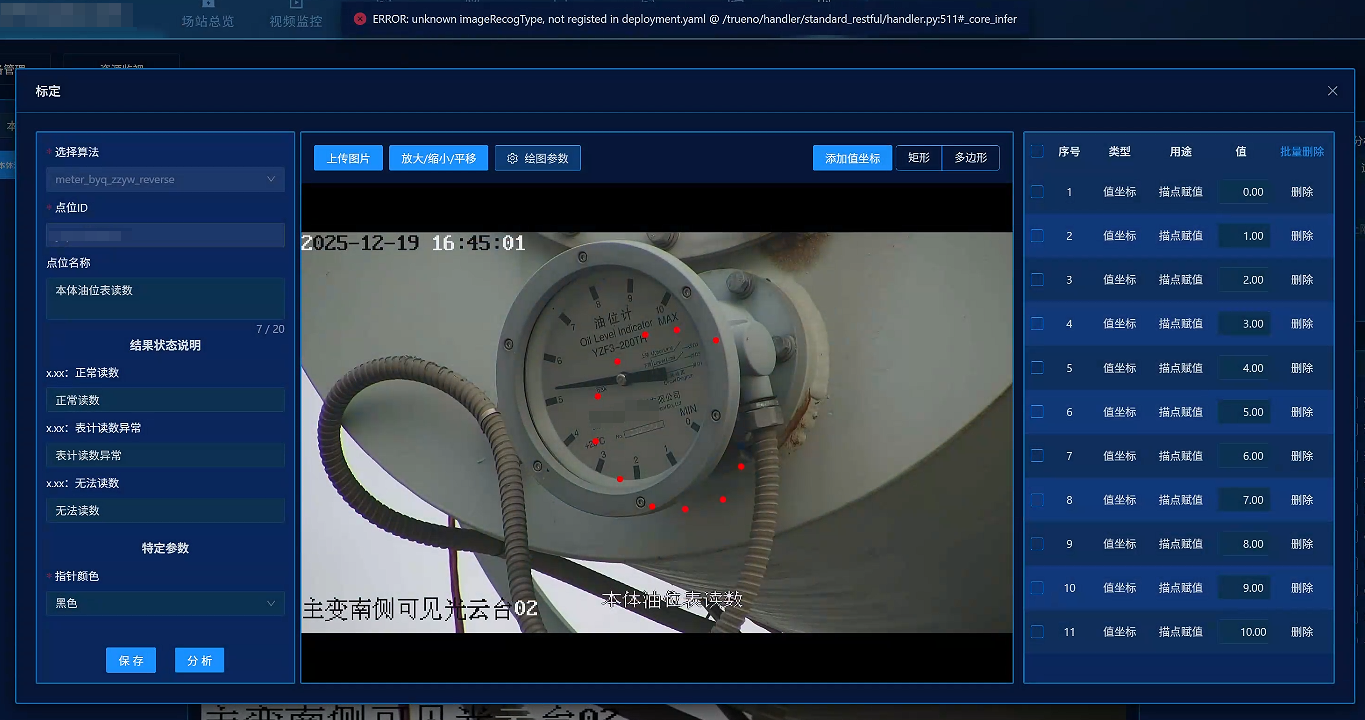Check the checkbox for row 1
Image resolution: width=1365 pixels, height=720 pixels.
[x=1037, y=192]
